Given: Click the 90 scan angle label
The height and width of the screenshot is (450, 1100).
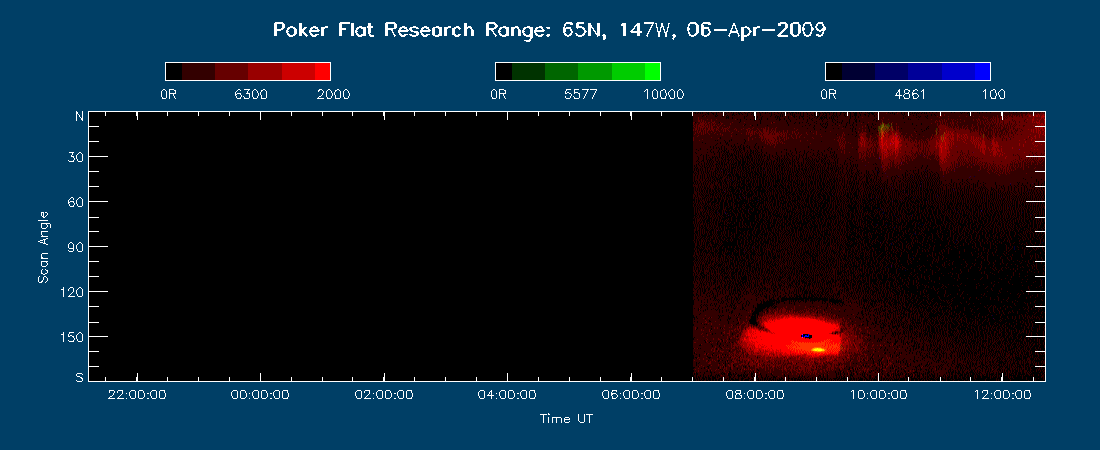Looking at the screenshot, I should [74, 246].
